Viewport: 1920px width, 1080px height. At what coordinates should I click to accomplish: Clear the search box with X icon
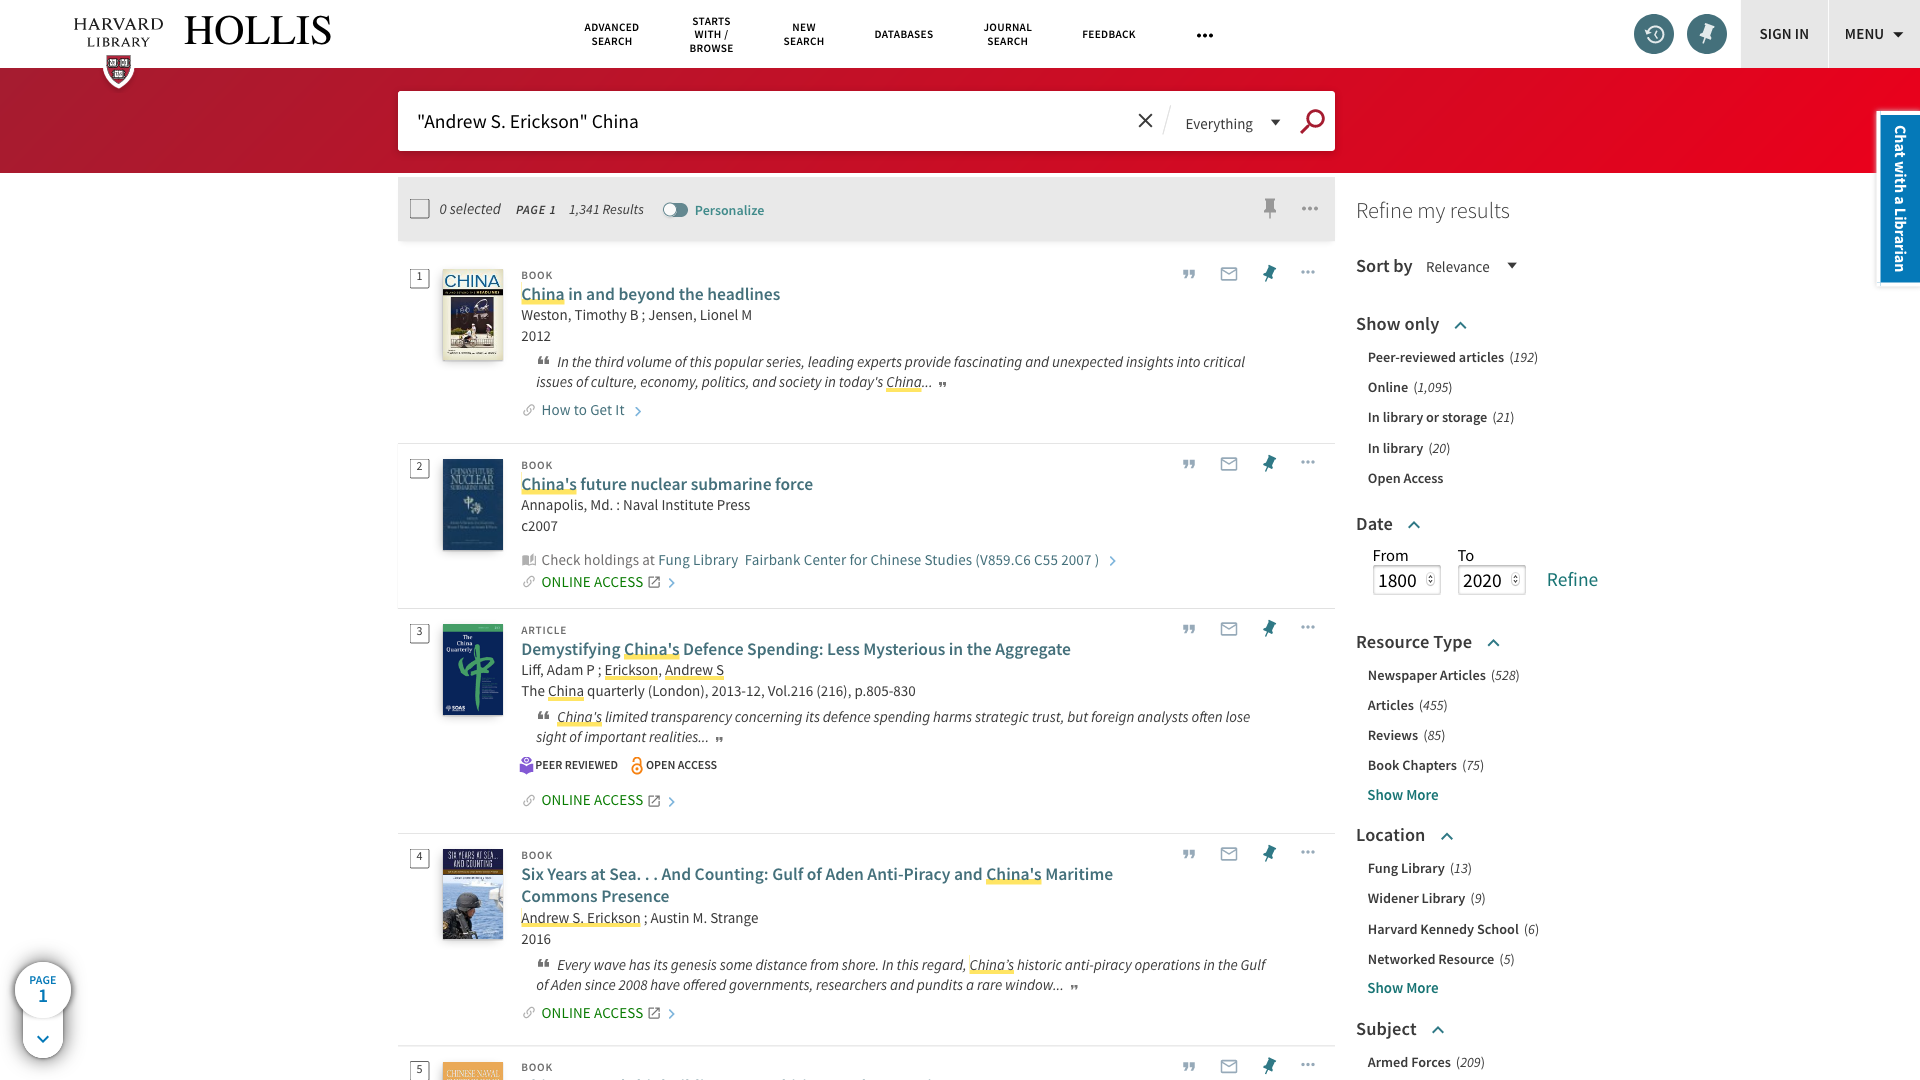click(x=1145, y=121)
